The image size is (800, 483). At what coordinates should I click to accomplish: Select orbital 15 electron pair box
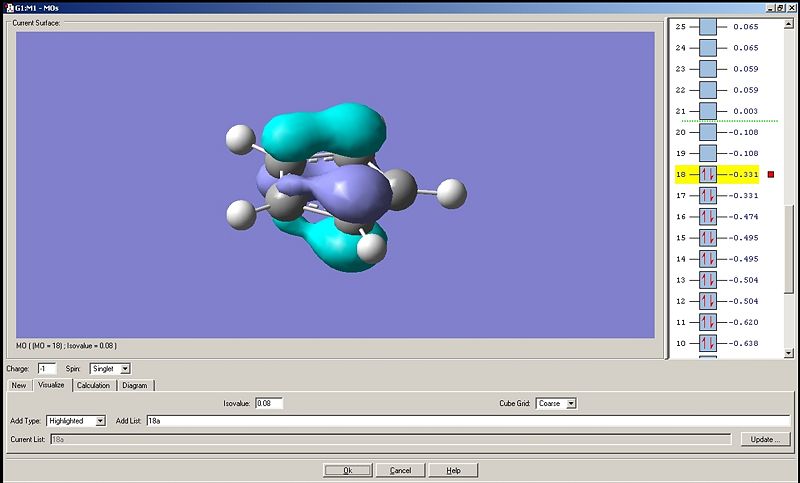pyautogui.click(x=708, y=238)
